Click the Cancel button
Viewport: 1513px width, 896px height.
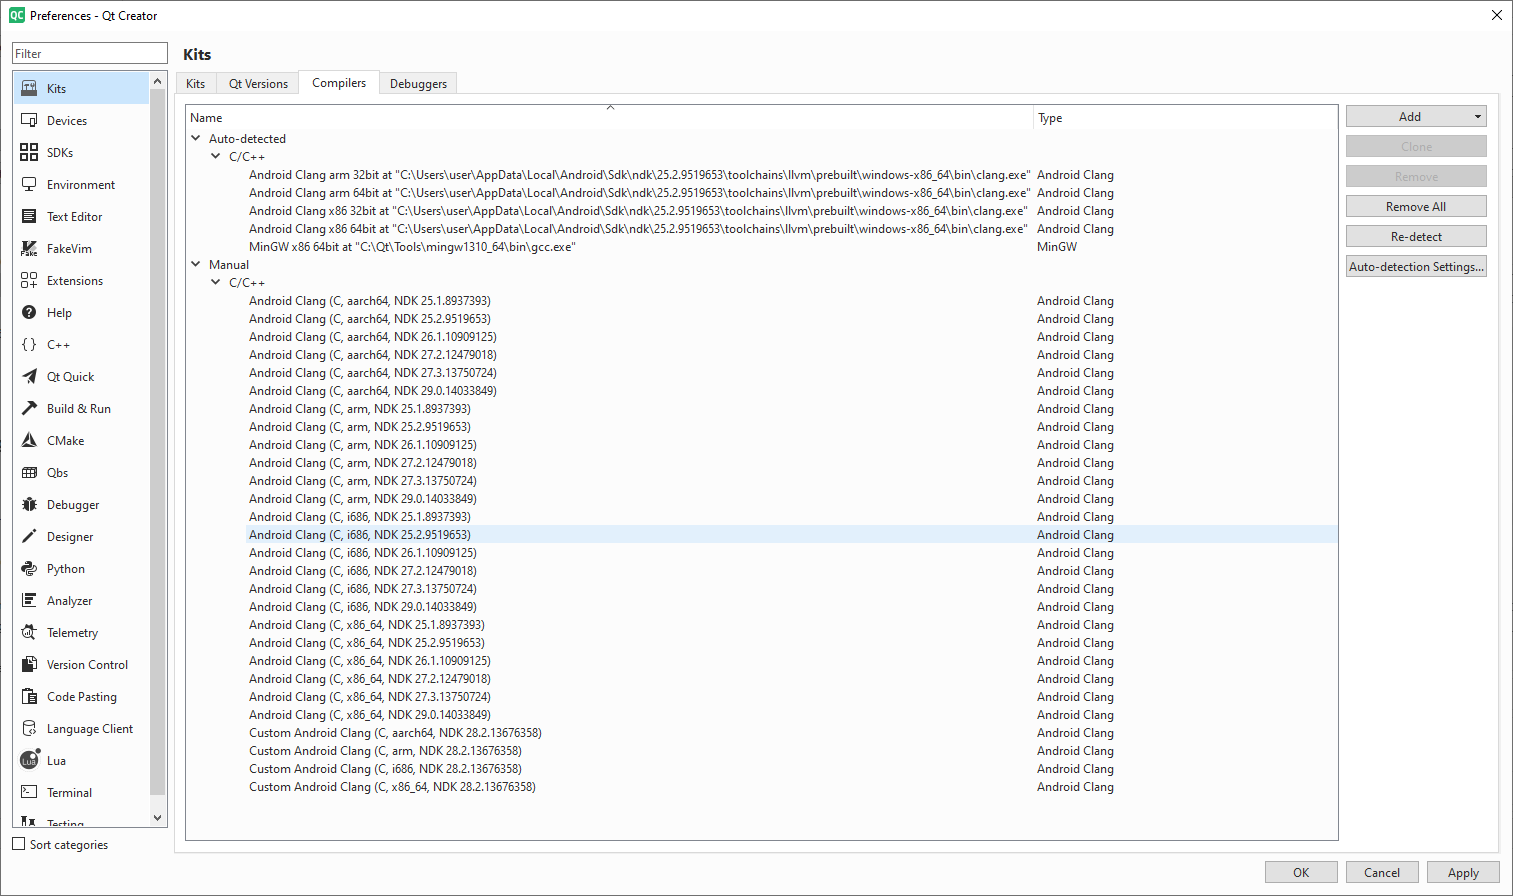point(1382,872)
